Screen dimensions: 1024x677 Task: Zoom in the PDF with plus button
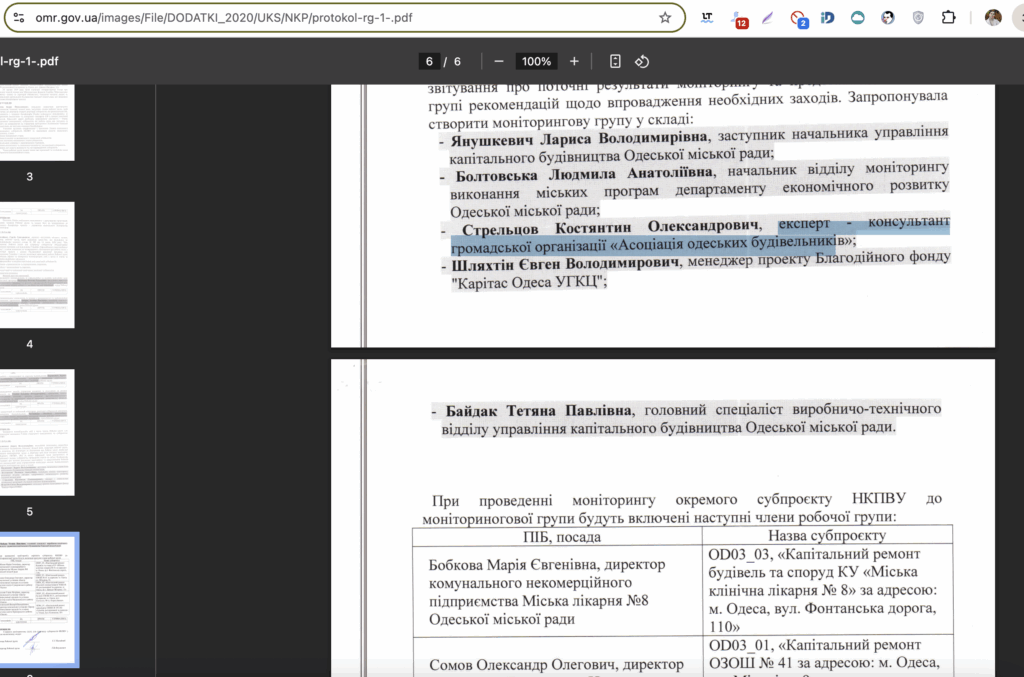(x=574, y=61)
